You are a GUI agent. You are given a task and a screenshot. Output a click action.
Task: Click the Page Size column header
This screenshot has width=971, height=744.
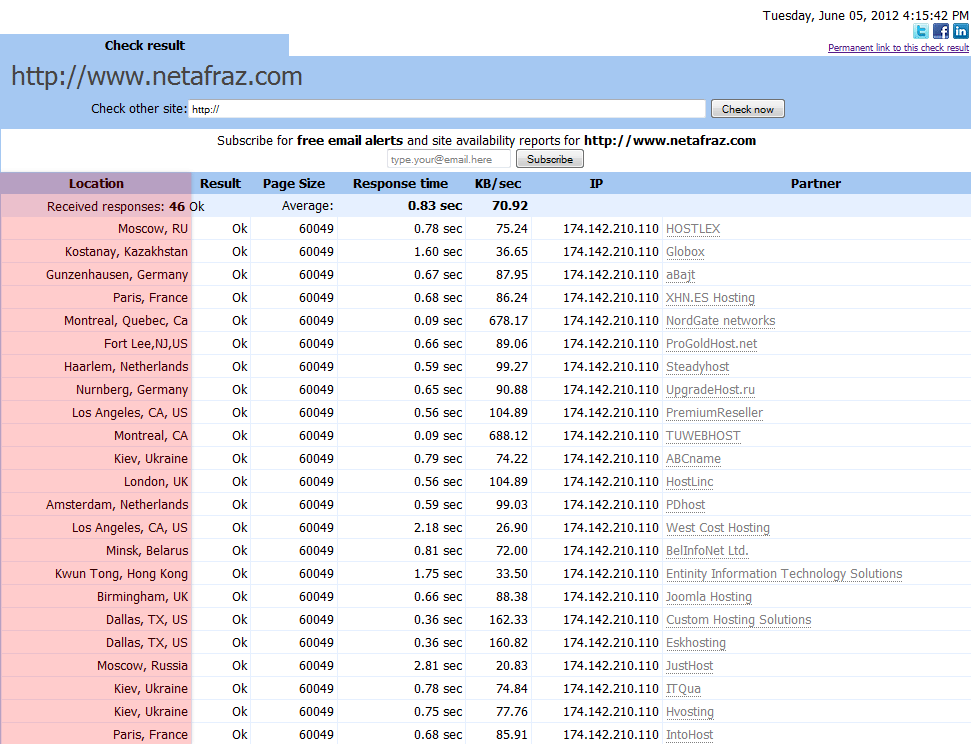(x=294, y=183)
